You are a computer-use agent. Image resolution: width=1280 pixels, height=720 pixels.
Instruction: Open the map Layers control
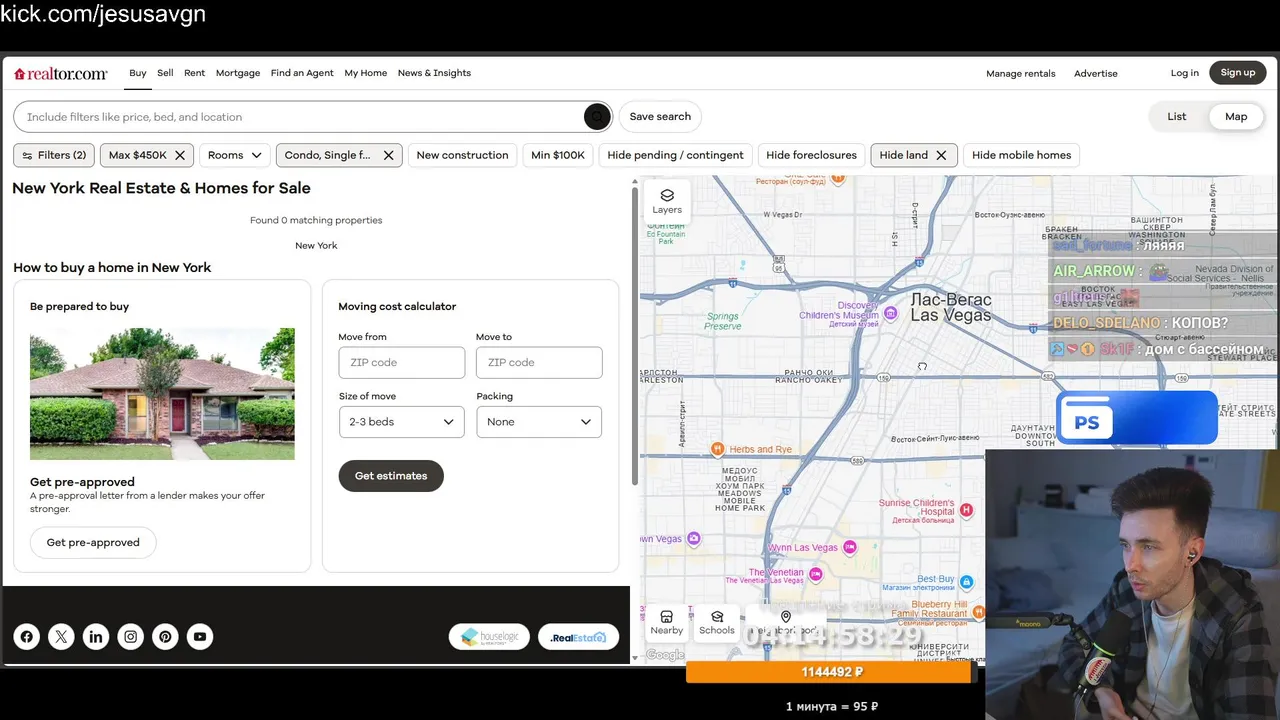tap(667, 201)
